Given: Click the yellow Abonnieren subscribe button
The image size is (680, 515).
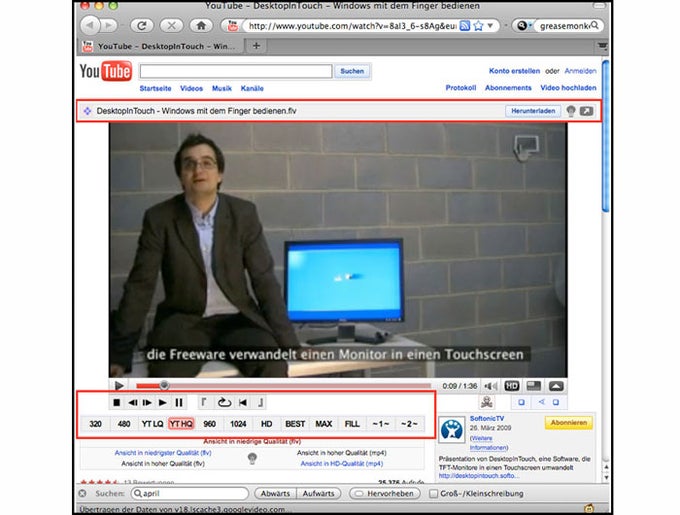Looking at the screenshot, I should [x=569, y=423].
